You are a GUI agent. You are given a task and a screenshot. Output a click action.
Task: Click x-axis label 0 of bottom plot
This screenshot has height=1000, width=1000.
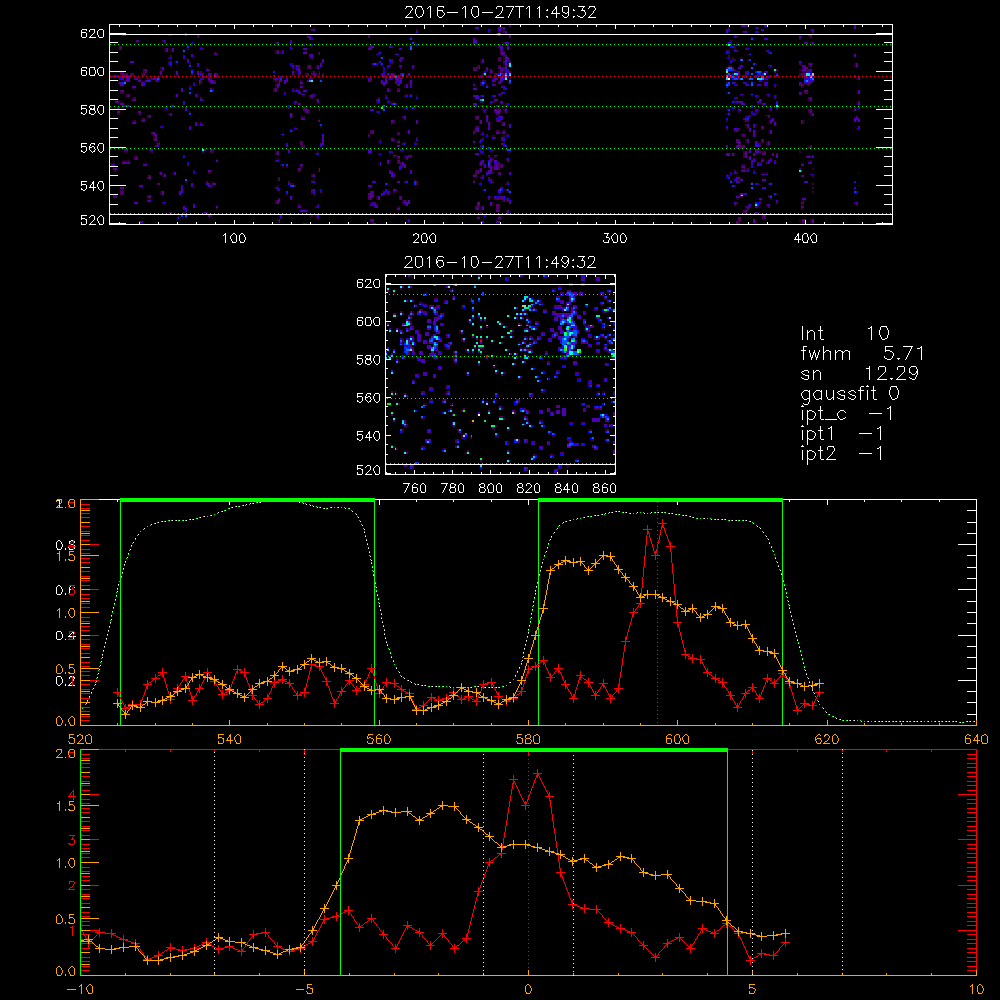coord(528,989)
